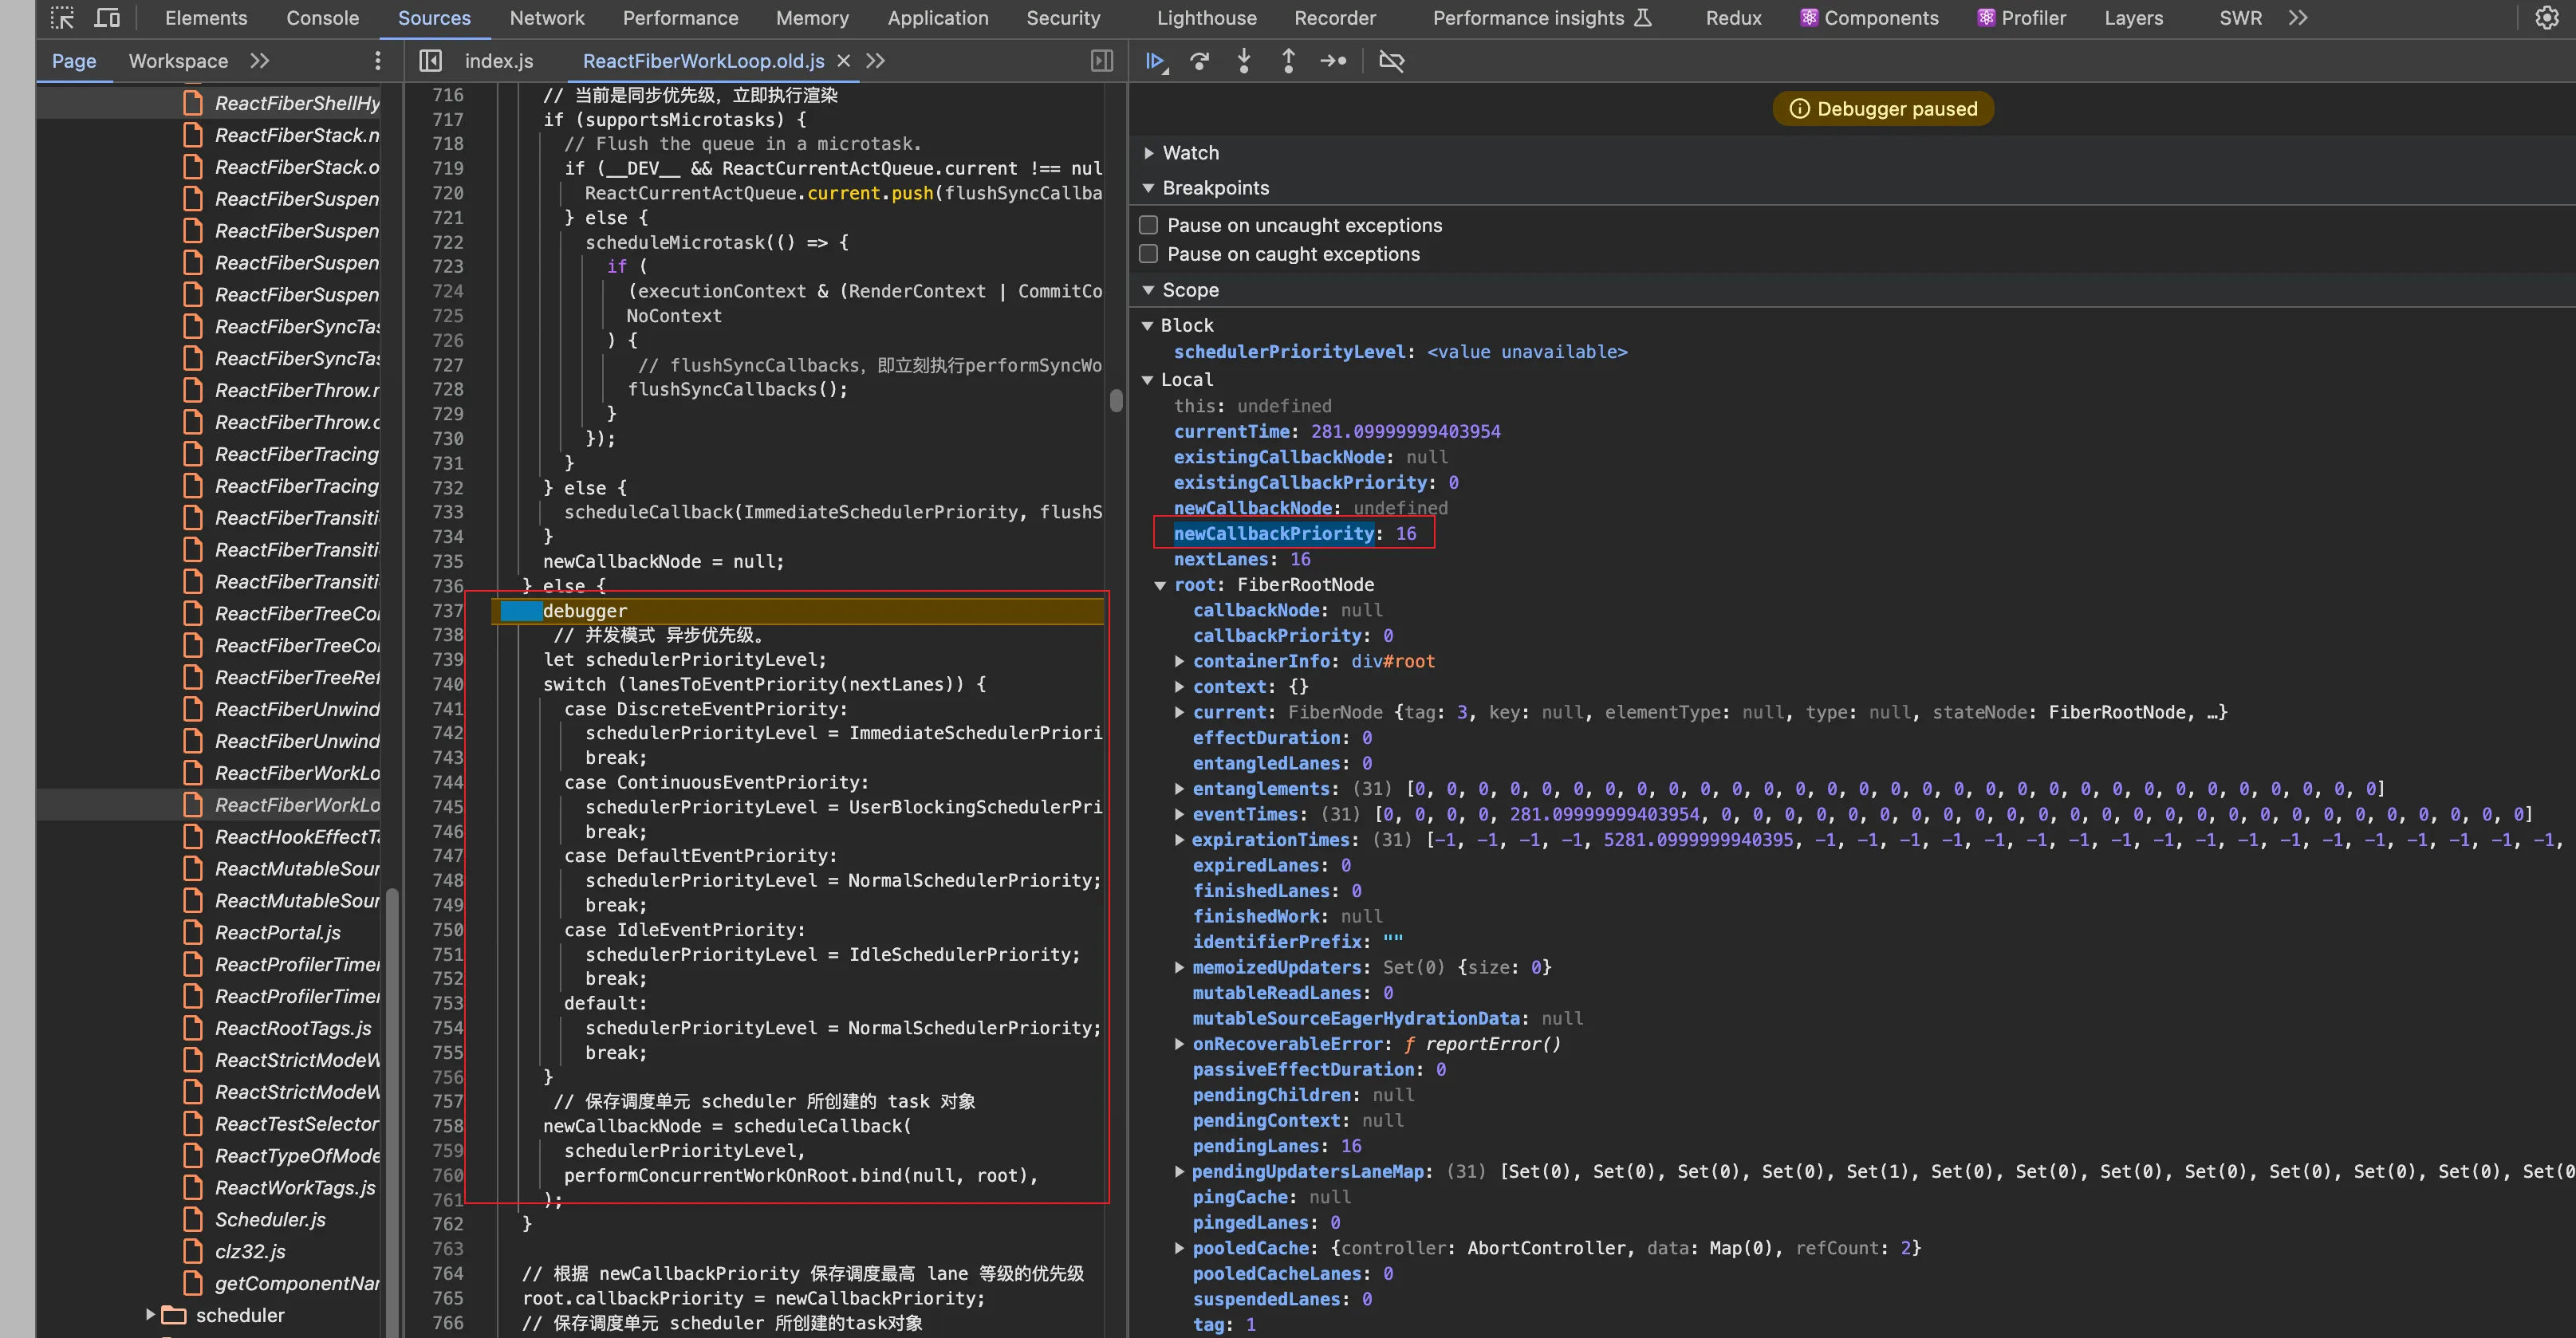2576x1338 pixels.
Task: Expand the scheduler folder in file tree
Action: pyautogui.click(x=150, y=1315)
